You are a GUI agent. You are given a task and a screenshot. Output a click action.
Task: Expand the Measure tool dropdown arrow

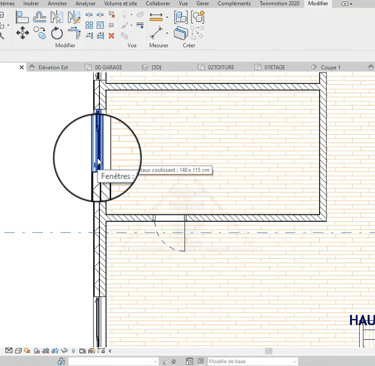(x=167, y=17)
